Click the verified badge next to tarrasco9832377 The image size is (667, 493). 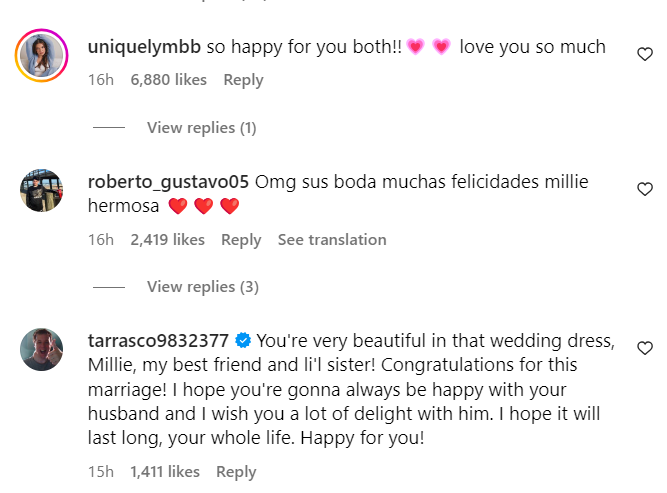(241, 340)
